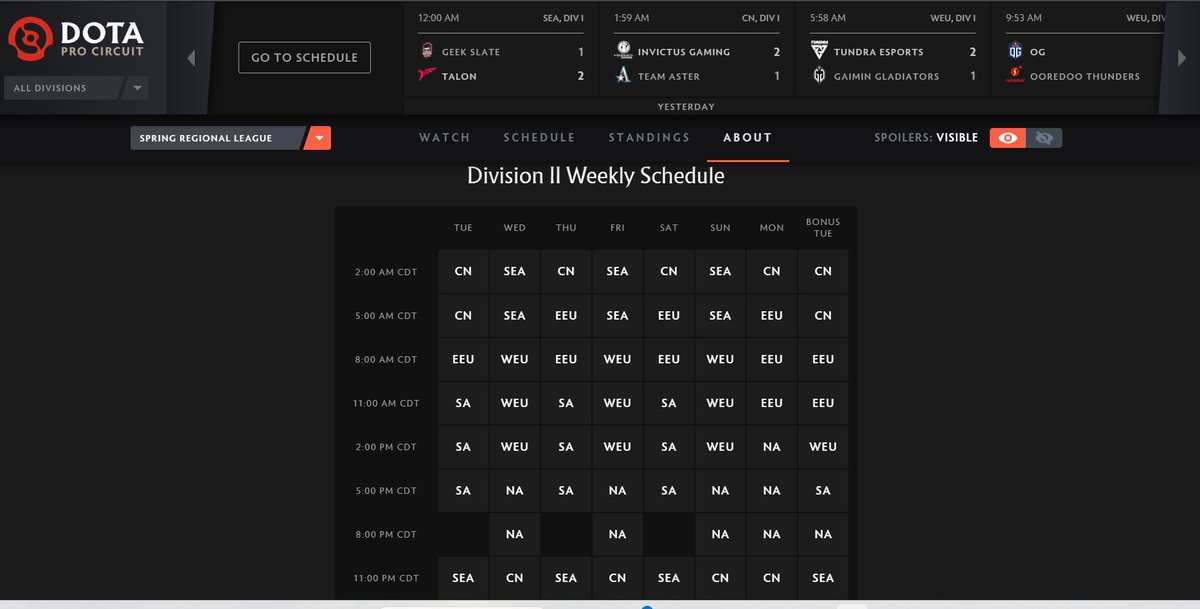
Task: Switch to the Standings tab
Action: pyautogui.click(x=649, y=138)
